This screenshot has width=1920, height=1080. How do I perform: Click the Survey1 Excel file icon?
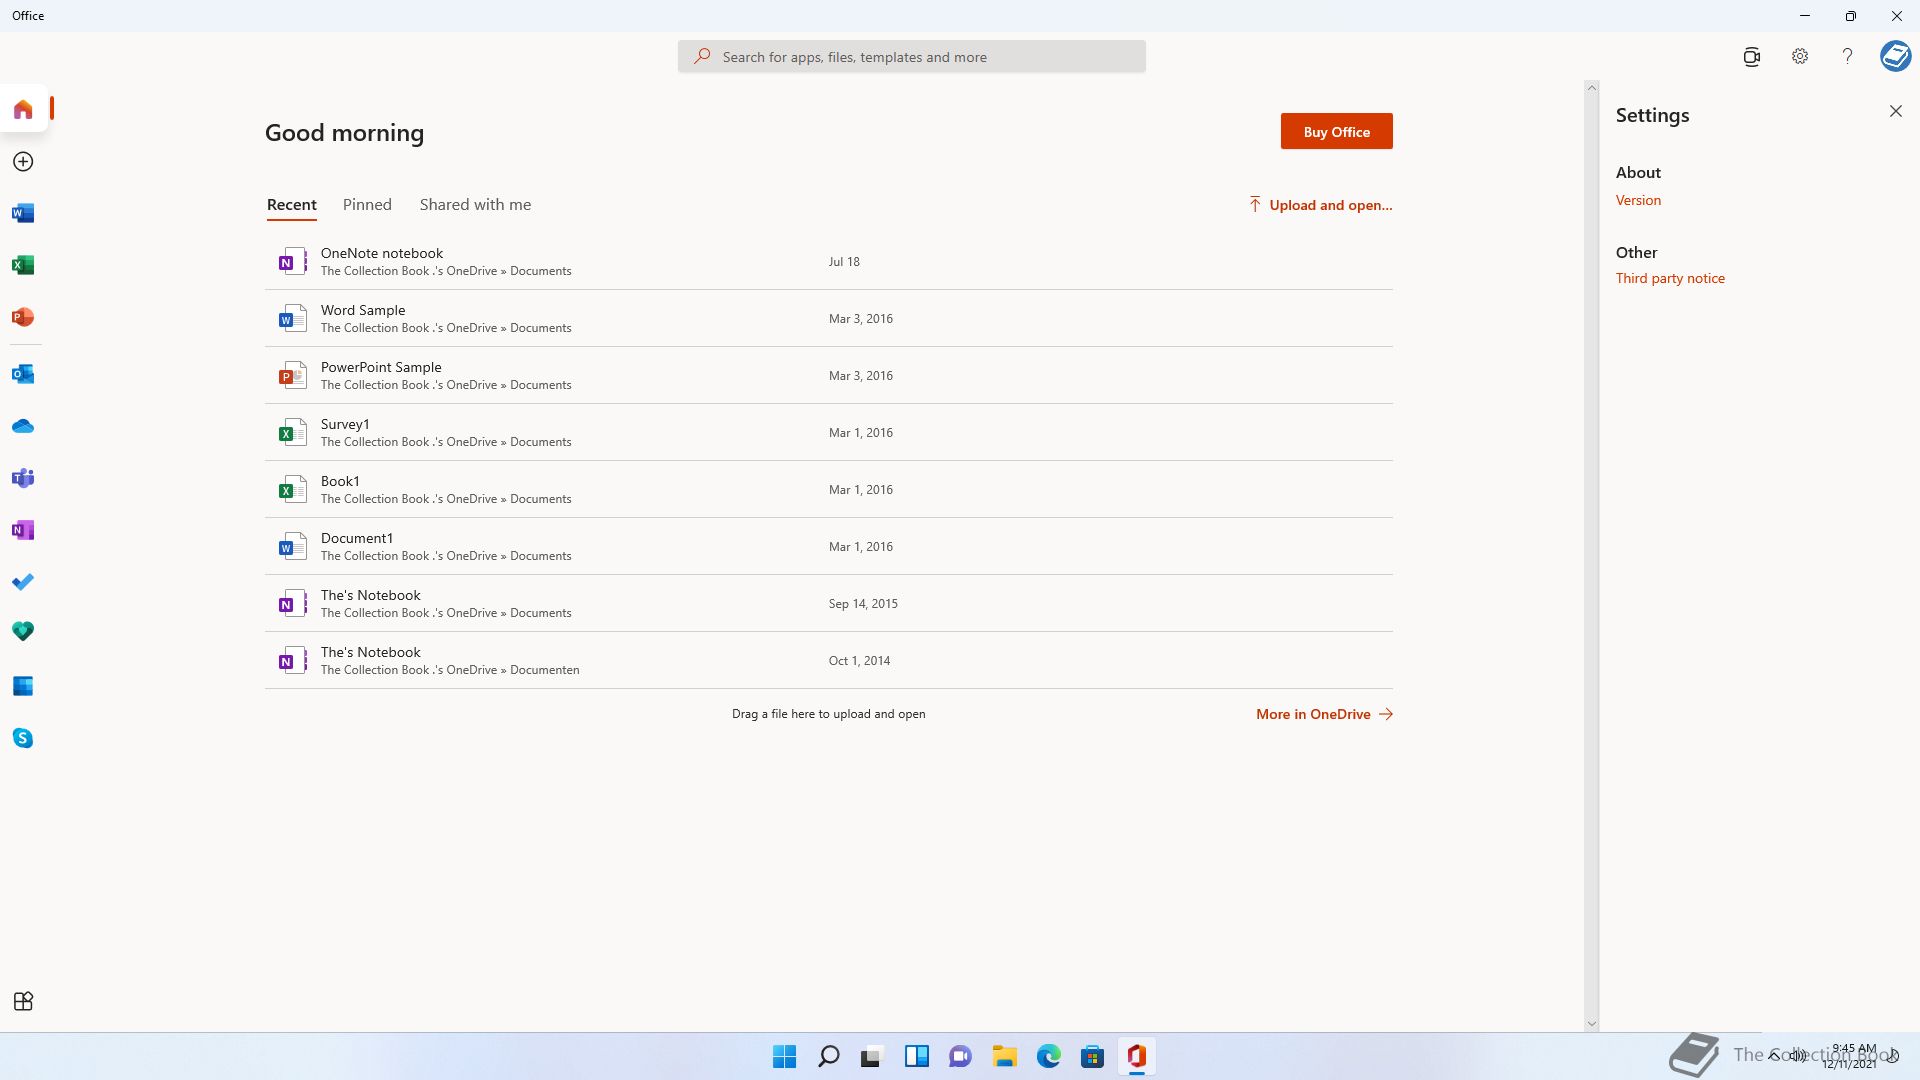pos(292,433)
